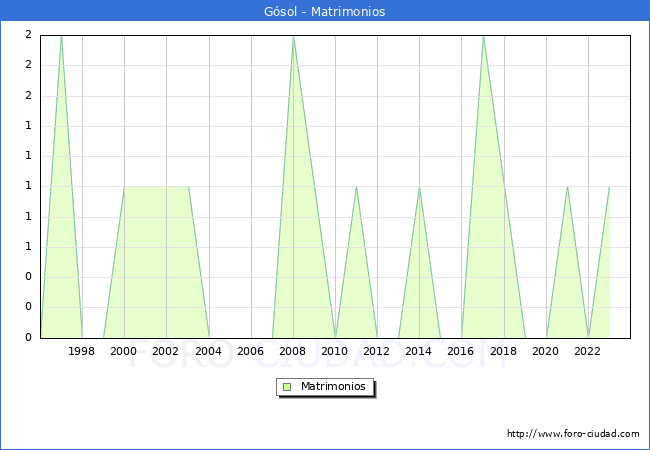Select the 2012 x-axis label
650x450 pixels.
376,351
